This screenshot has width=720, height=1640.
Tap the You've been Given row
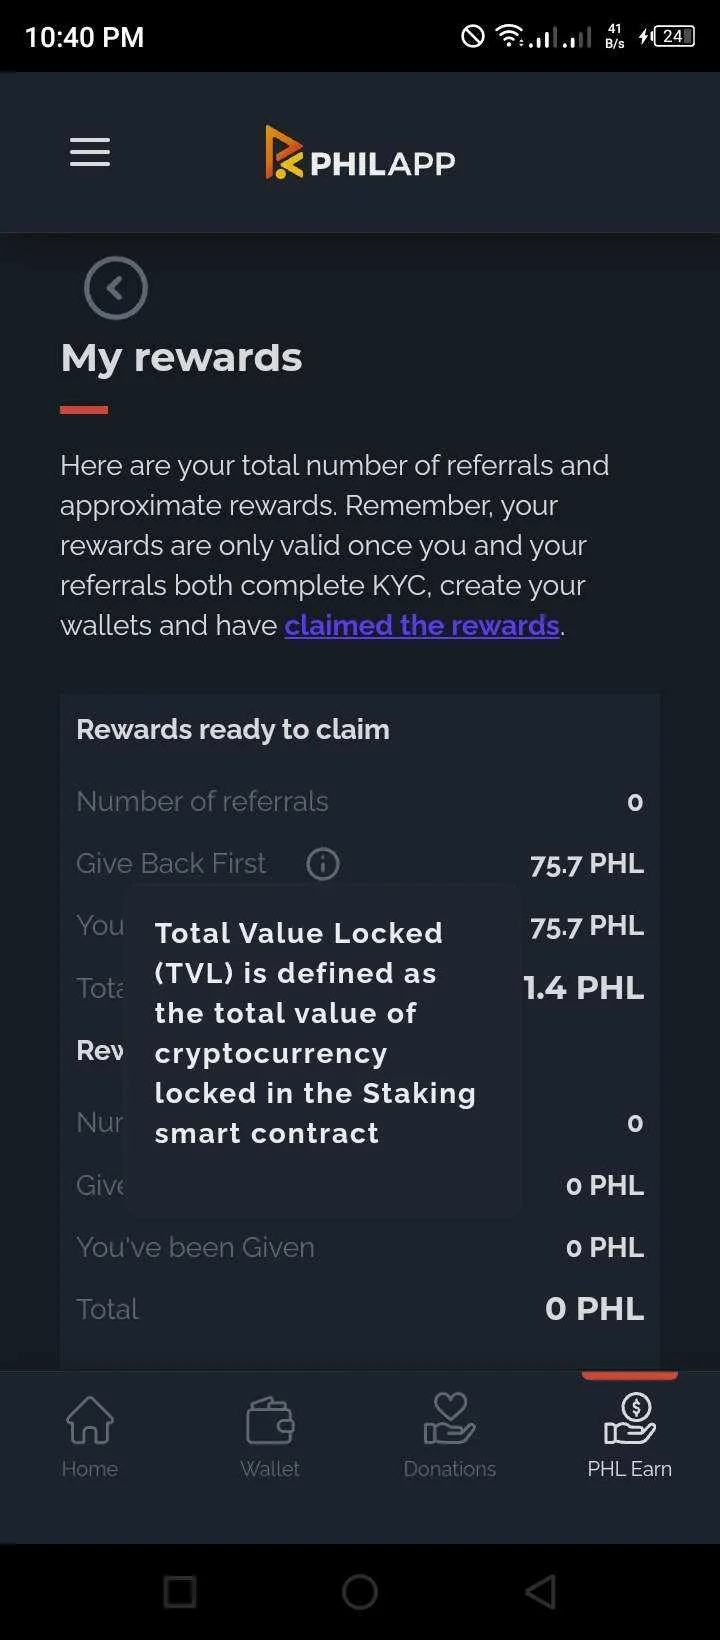point(360,1247)
